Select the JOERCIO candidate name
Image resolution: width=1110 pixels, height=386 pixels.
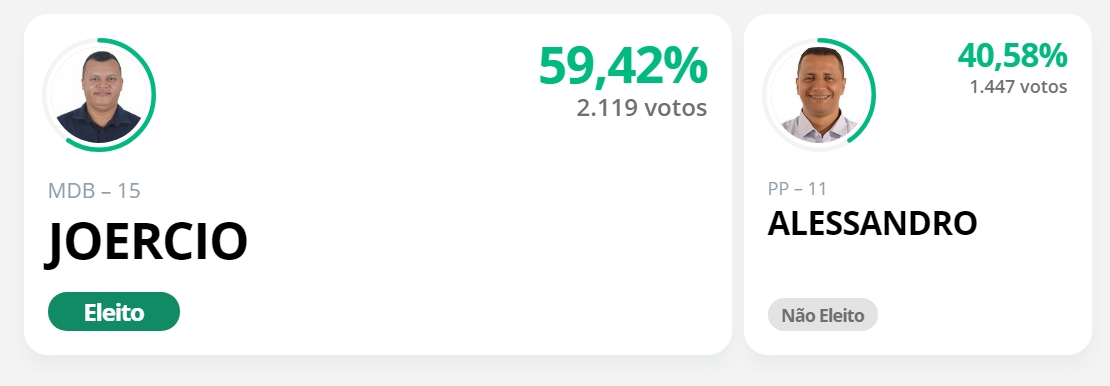pyautogui.click(x=147, y=242)
